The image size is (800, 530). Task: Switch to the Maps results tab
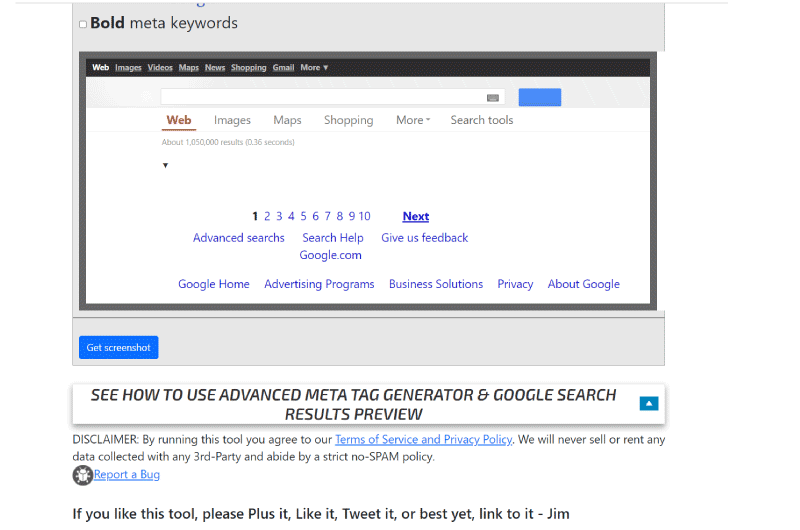click(287, 120)
